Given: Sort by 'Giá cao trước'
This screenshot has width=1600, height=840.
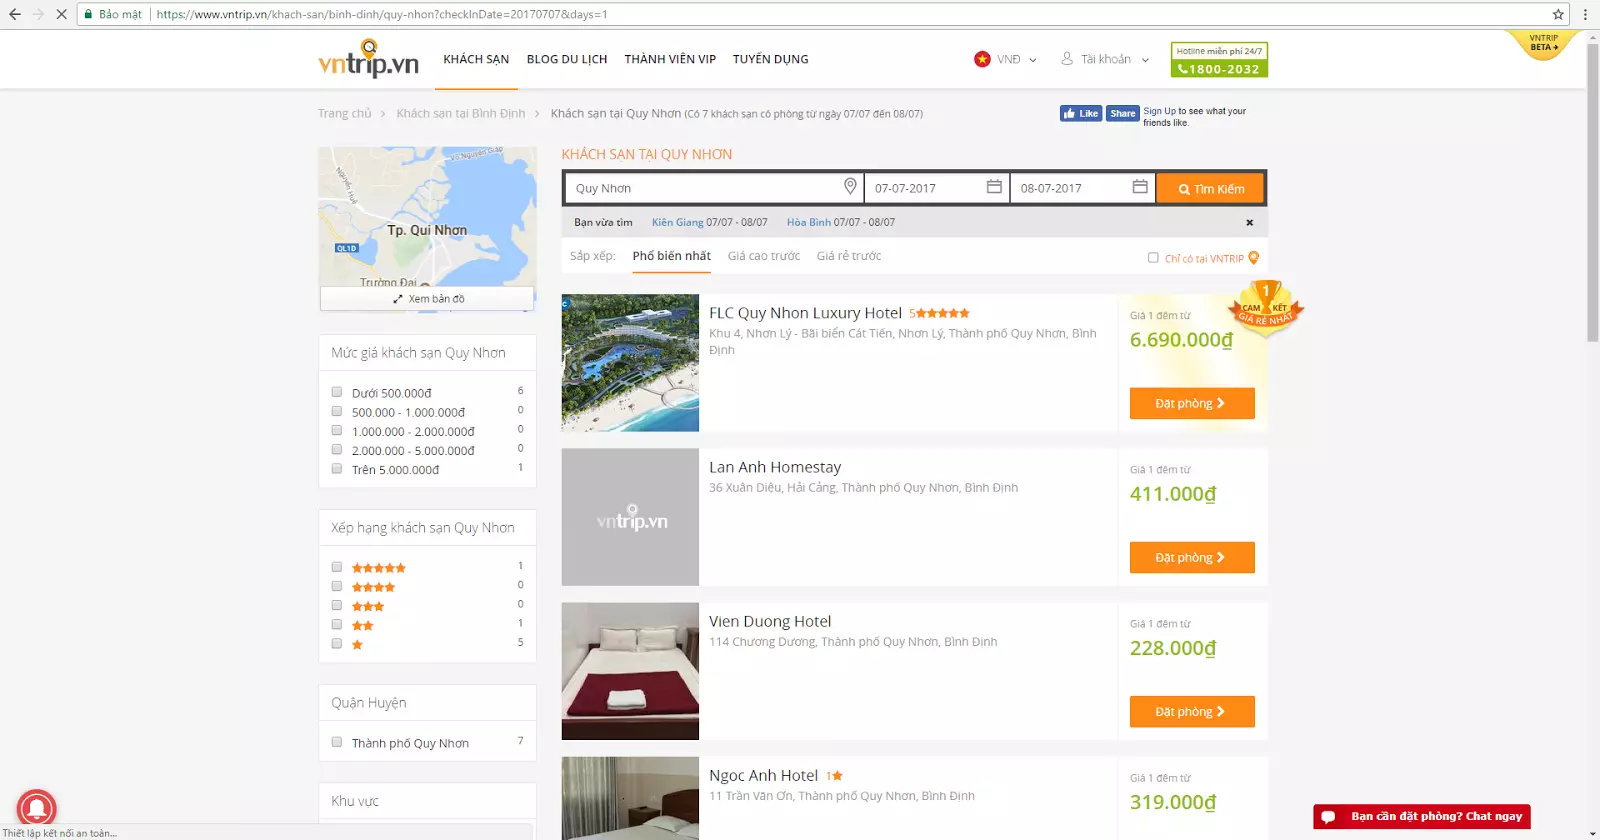Looking at the screenshot, I should (x=764, y=256).
